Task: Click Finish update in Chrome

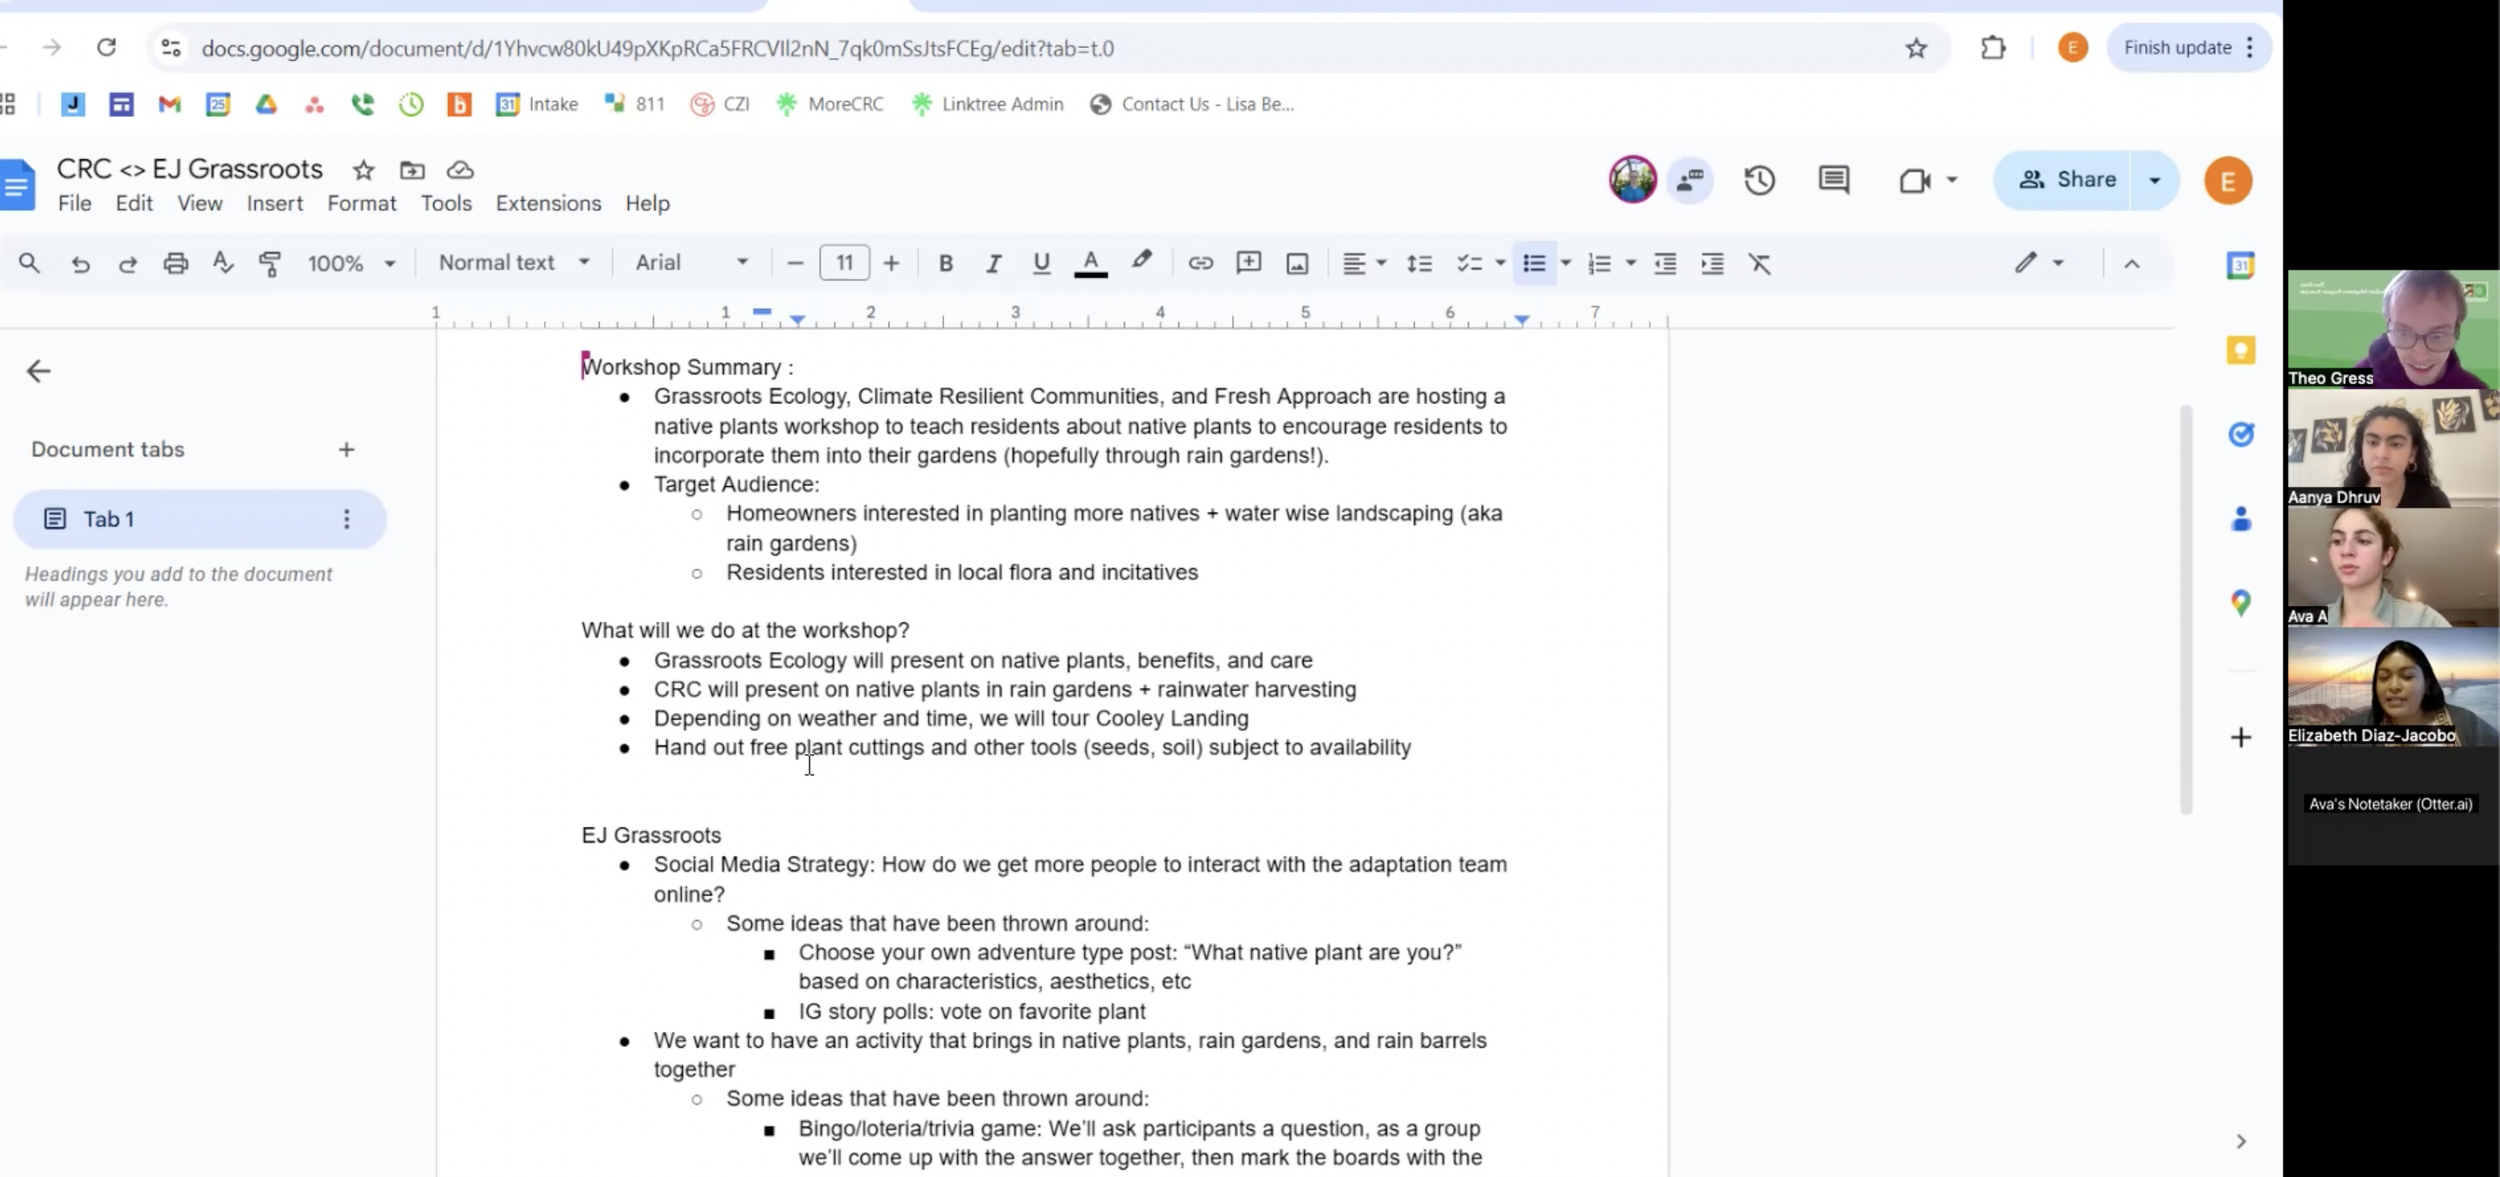Action: (x=2177, y=48)
